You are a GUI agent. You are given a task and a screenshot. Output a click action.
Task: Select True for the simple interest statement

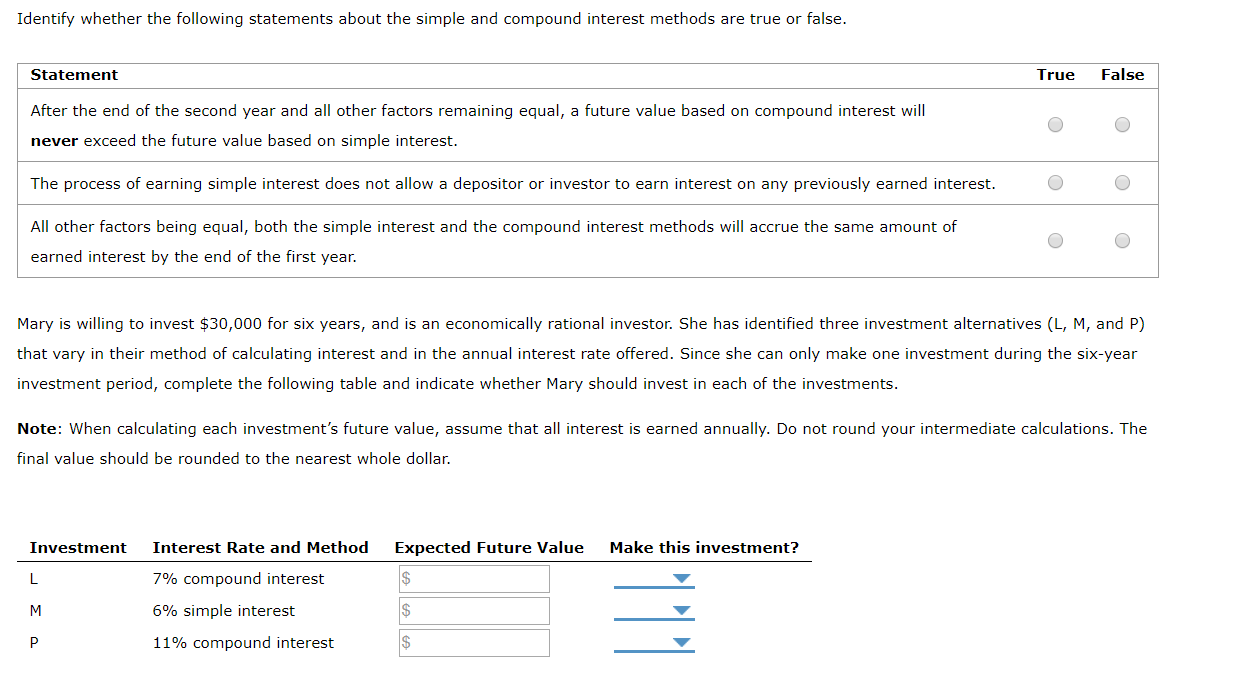1054,182
